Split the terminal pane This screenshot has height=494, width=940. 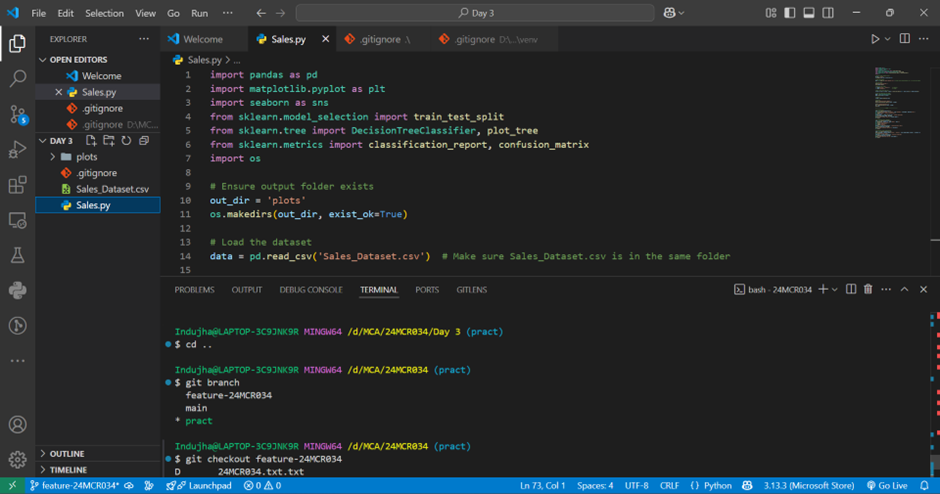tap(851, 290)
